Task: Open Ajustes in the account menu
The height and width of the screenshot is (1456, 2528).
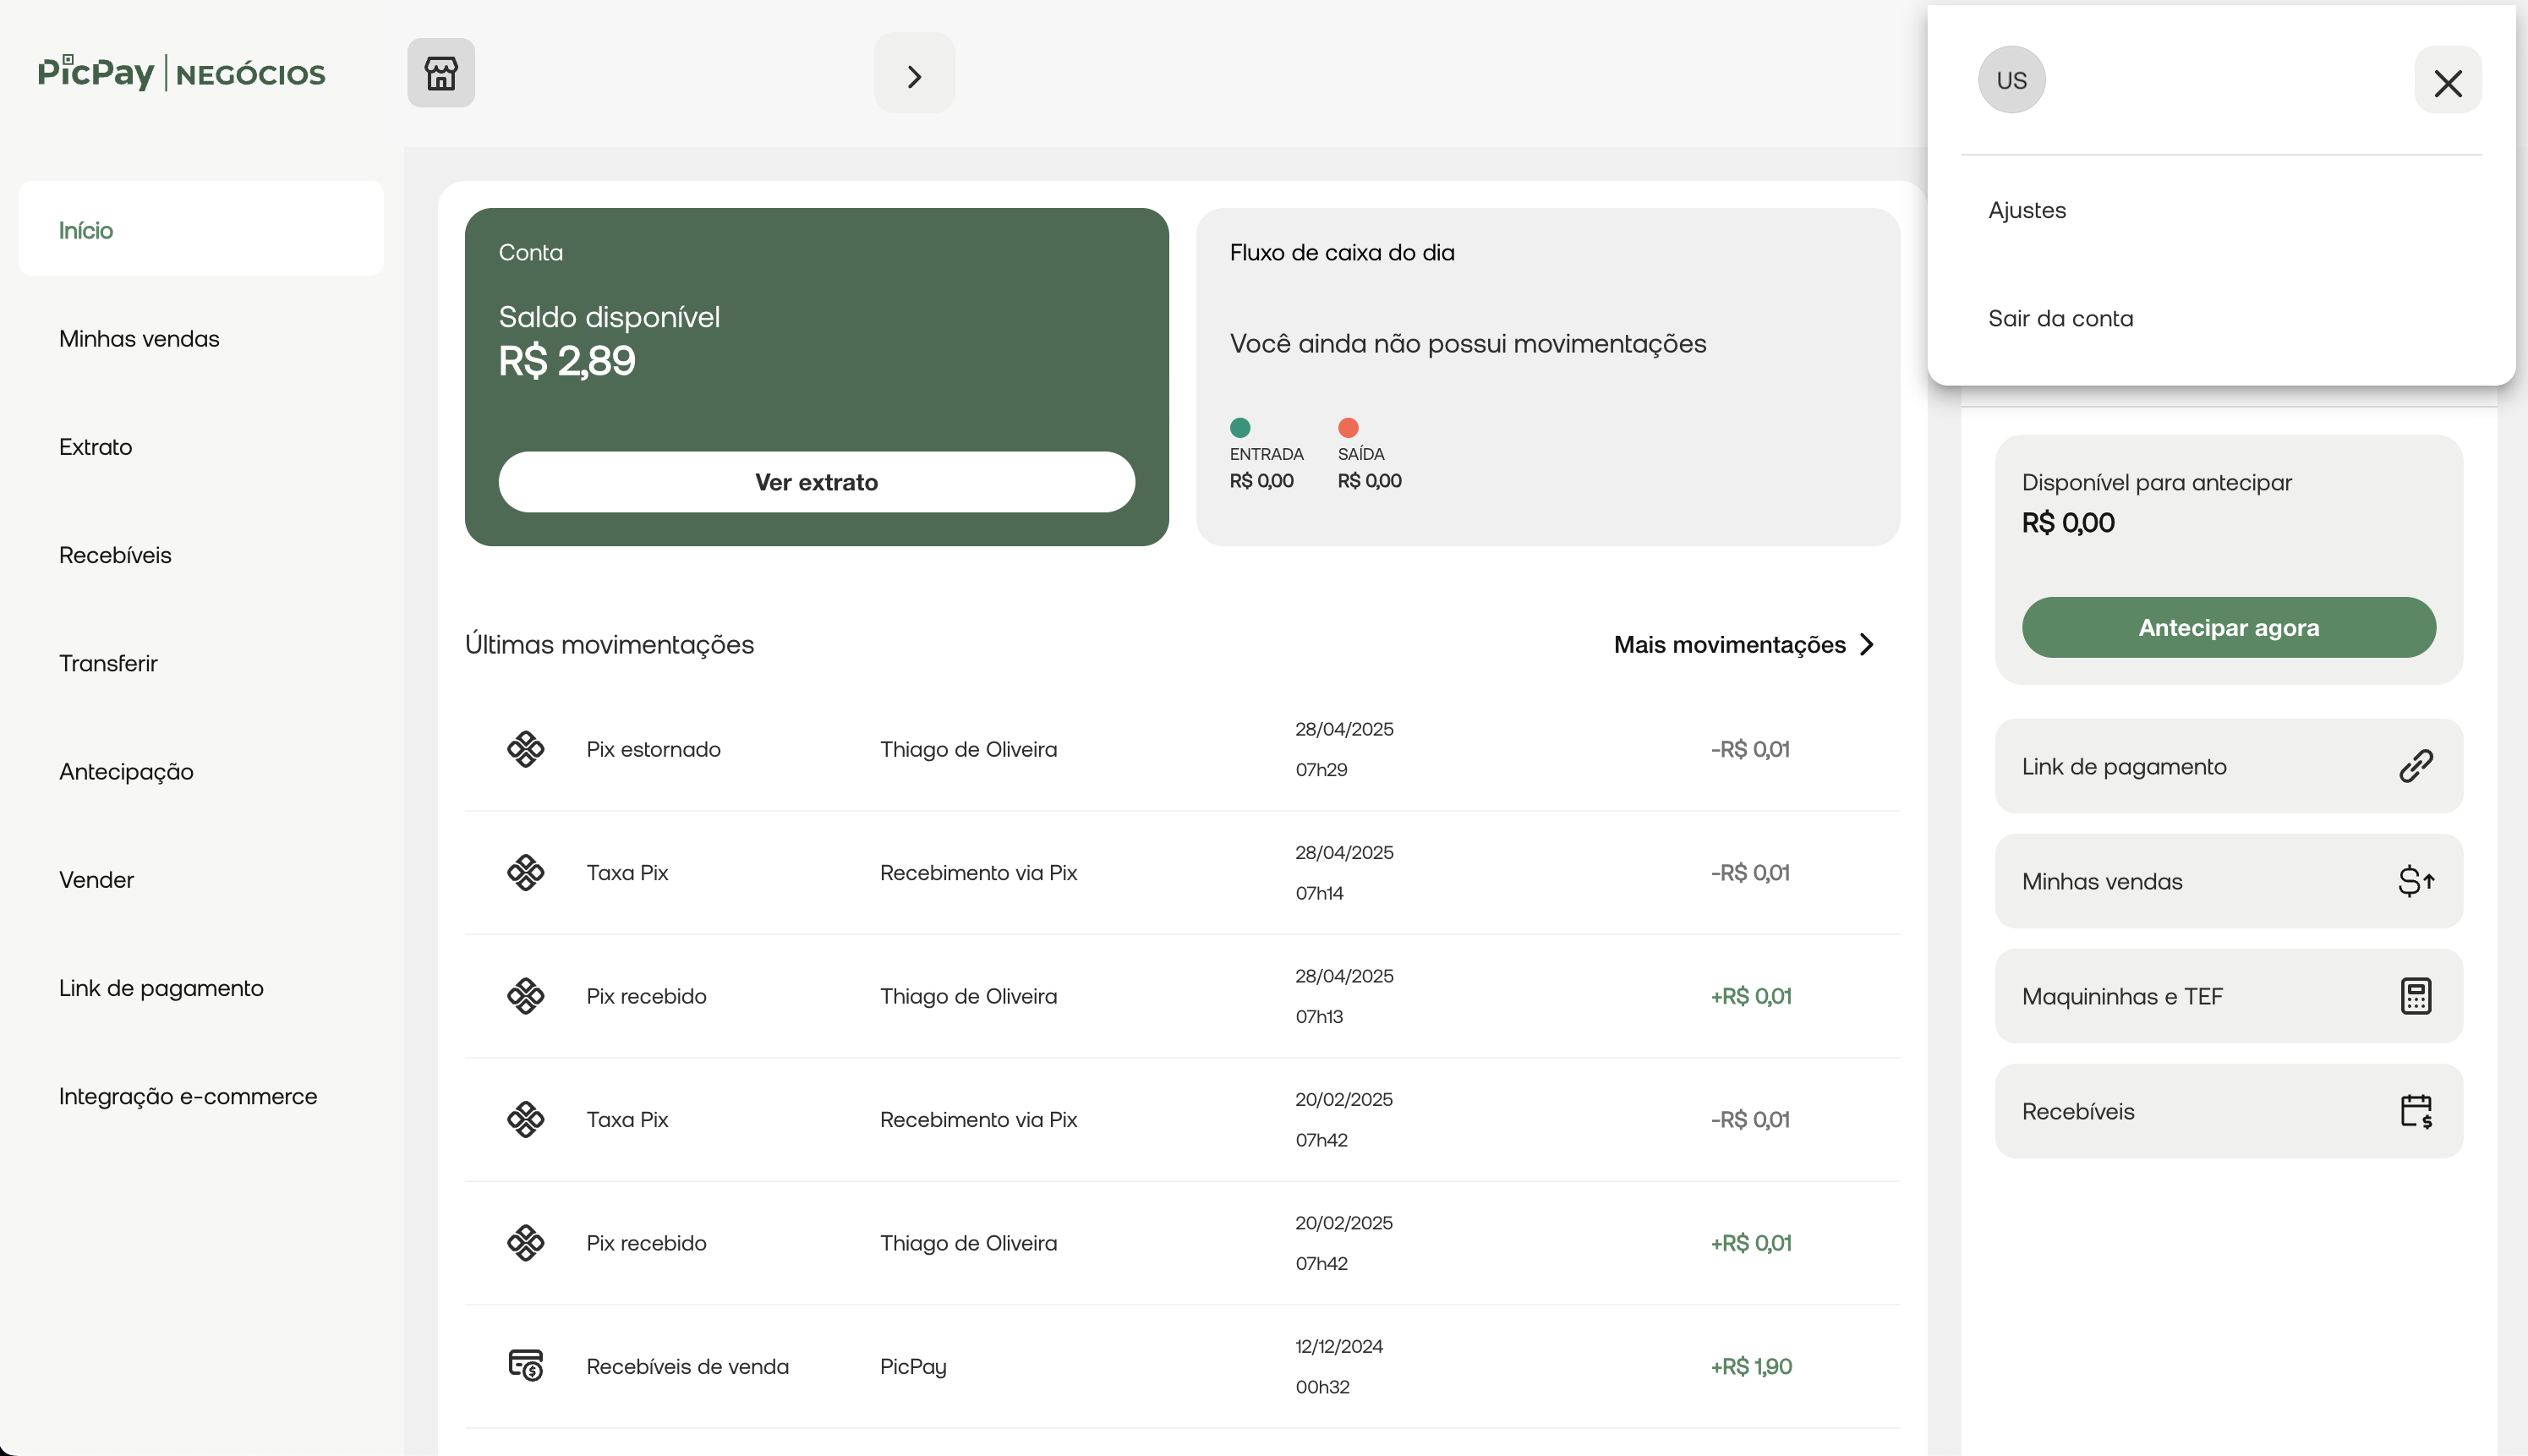Action: click(x=2027, y=210)
